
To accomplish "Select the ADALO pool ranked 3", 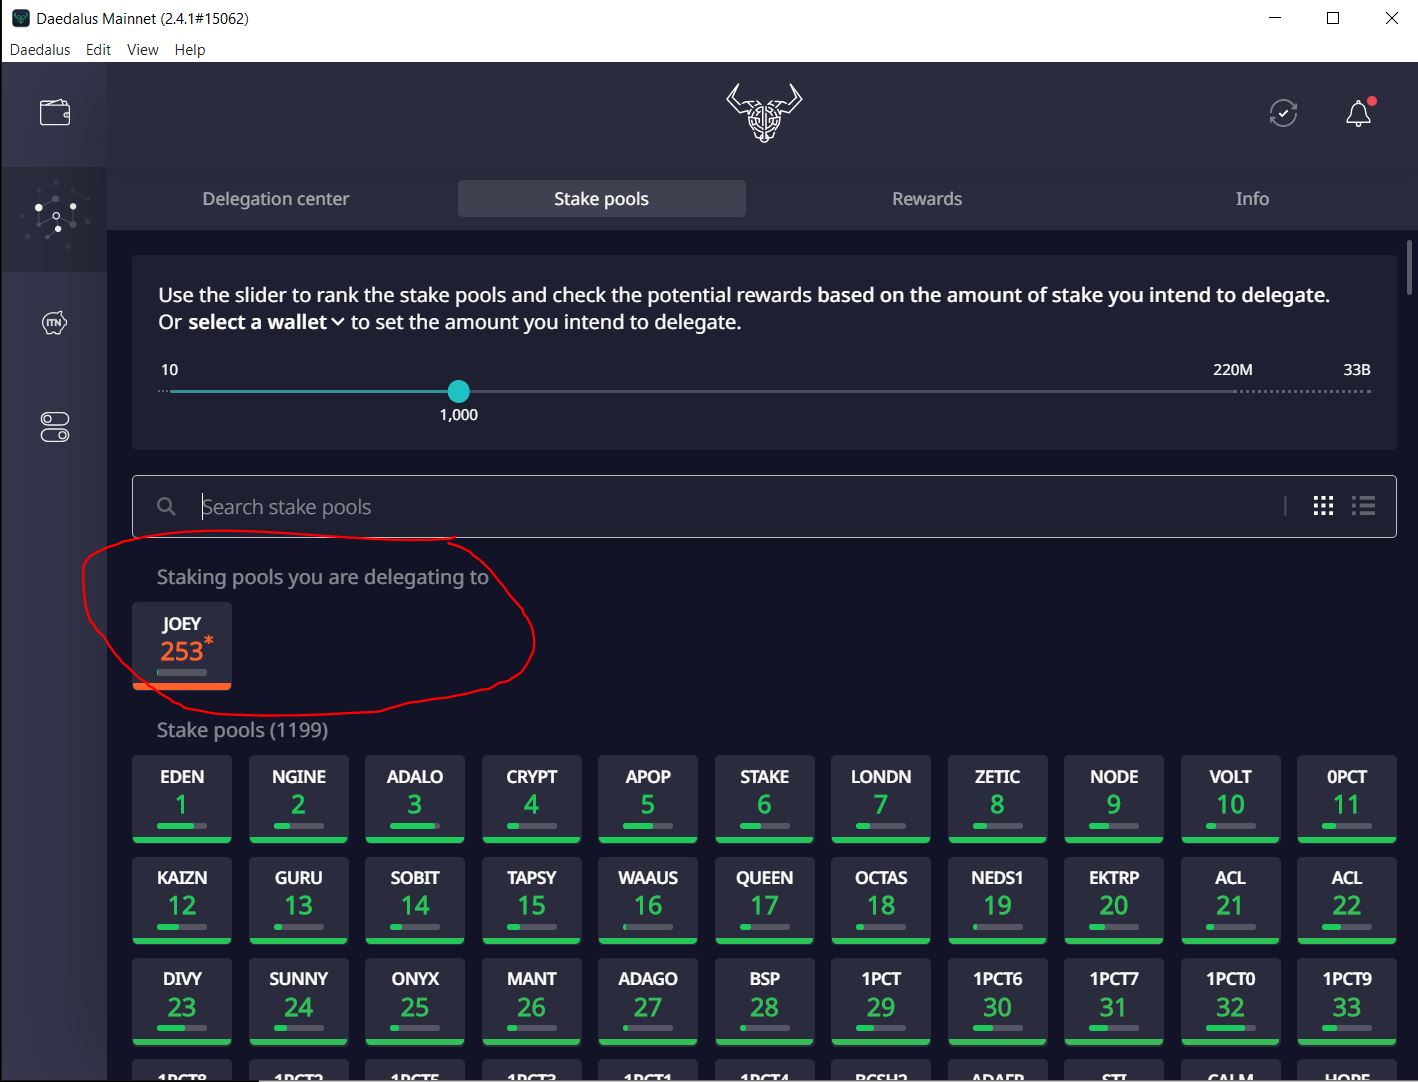I will tap(415, 799).
